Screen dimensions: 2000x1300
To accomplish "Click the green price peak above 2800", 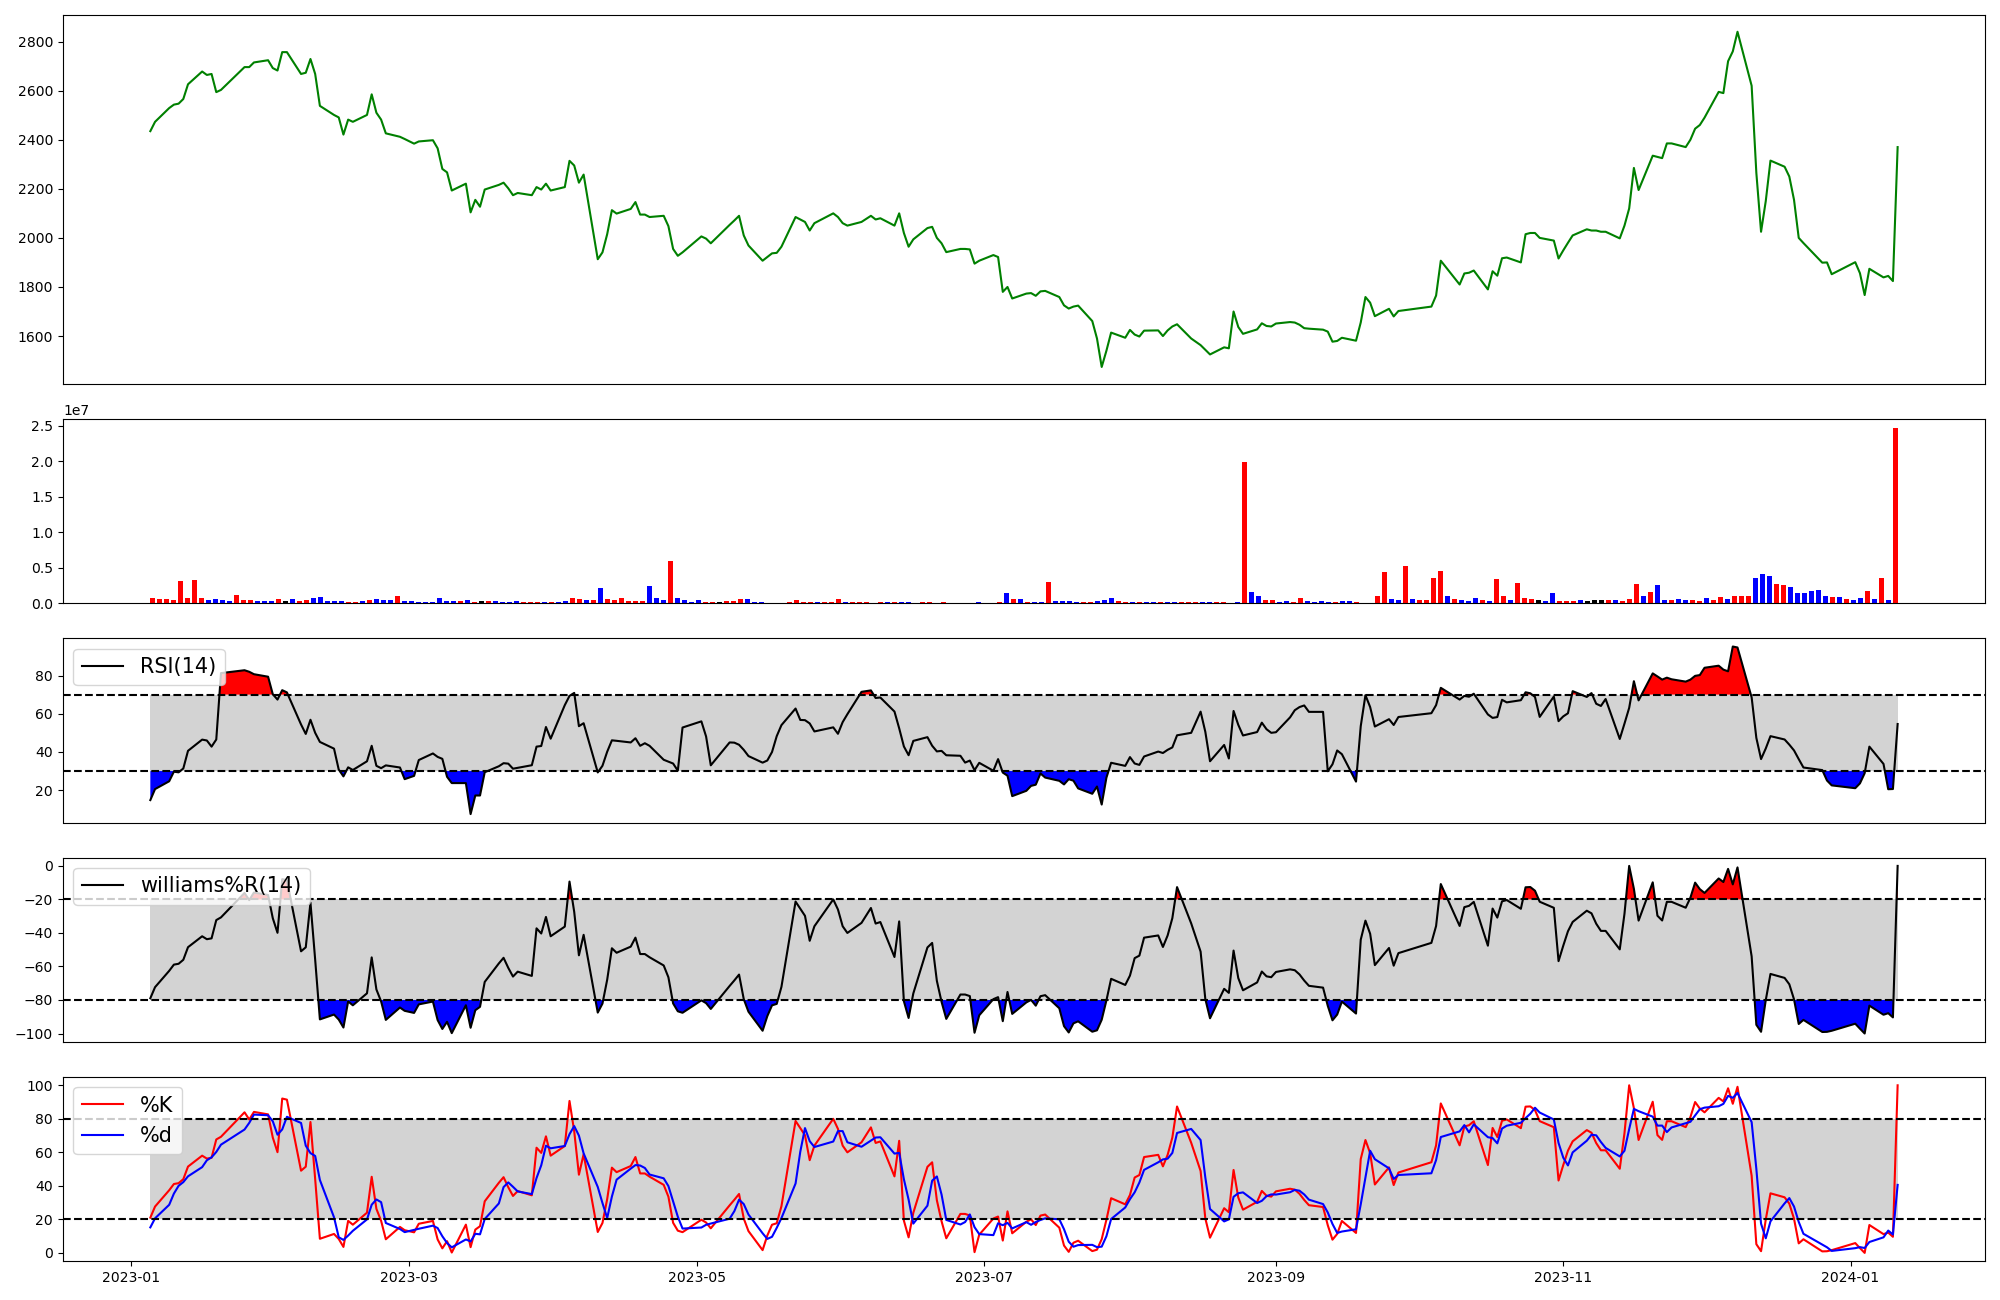I will pos(1737,33).
